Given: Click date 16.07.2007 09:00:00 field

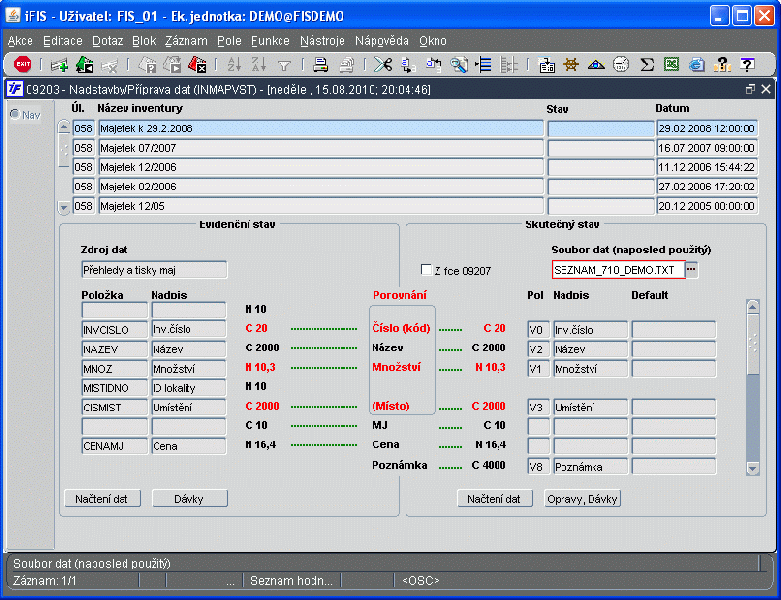Looking at the screenshot, I should pos(707,148).
